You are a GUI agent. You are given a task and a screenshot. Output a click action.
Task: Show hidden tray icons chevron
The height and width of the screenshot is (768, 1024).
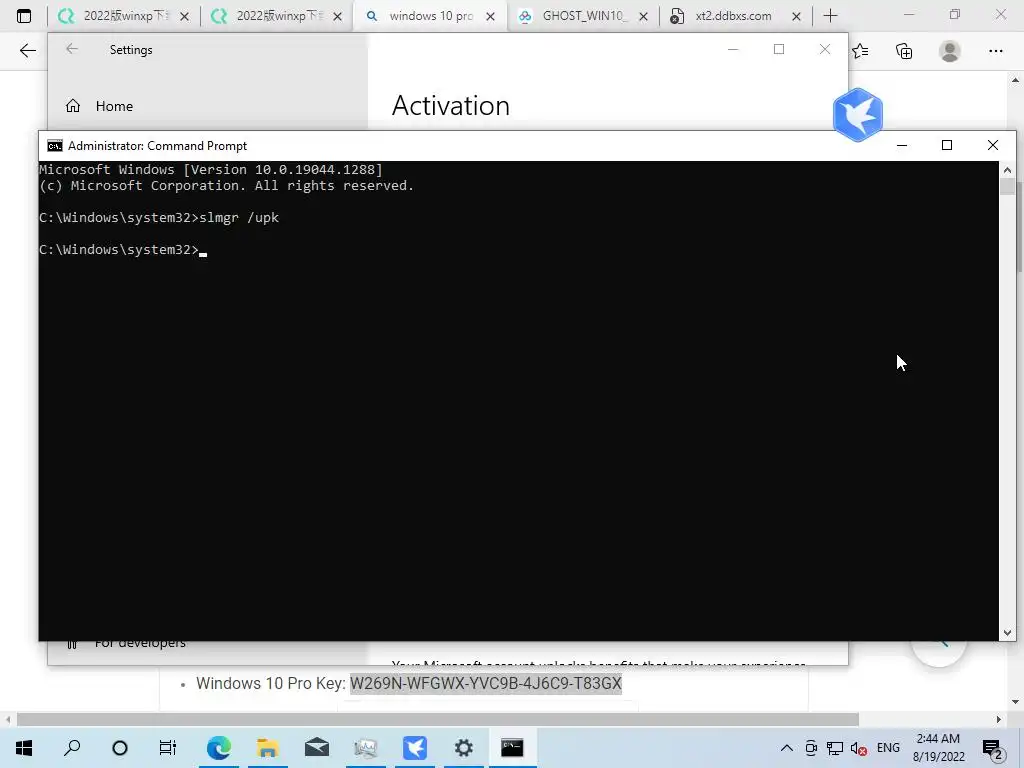pyautogui.click(x=787, y=748)
